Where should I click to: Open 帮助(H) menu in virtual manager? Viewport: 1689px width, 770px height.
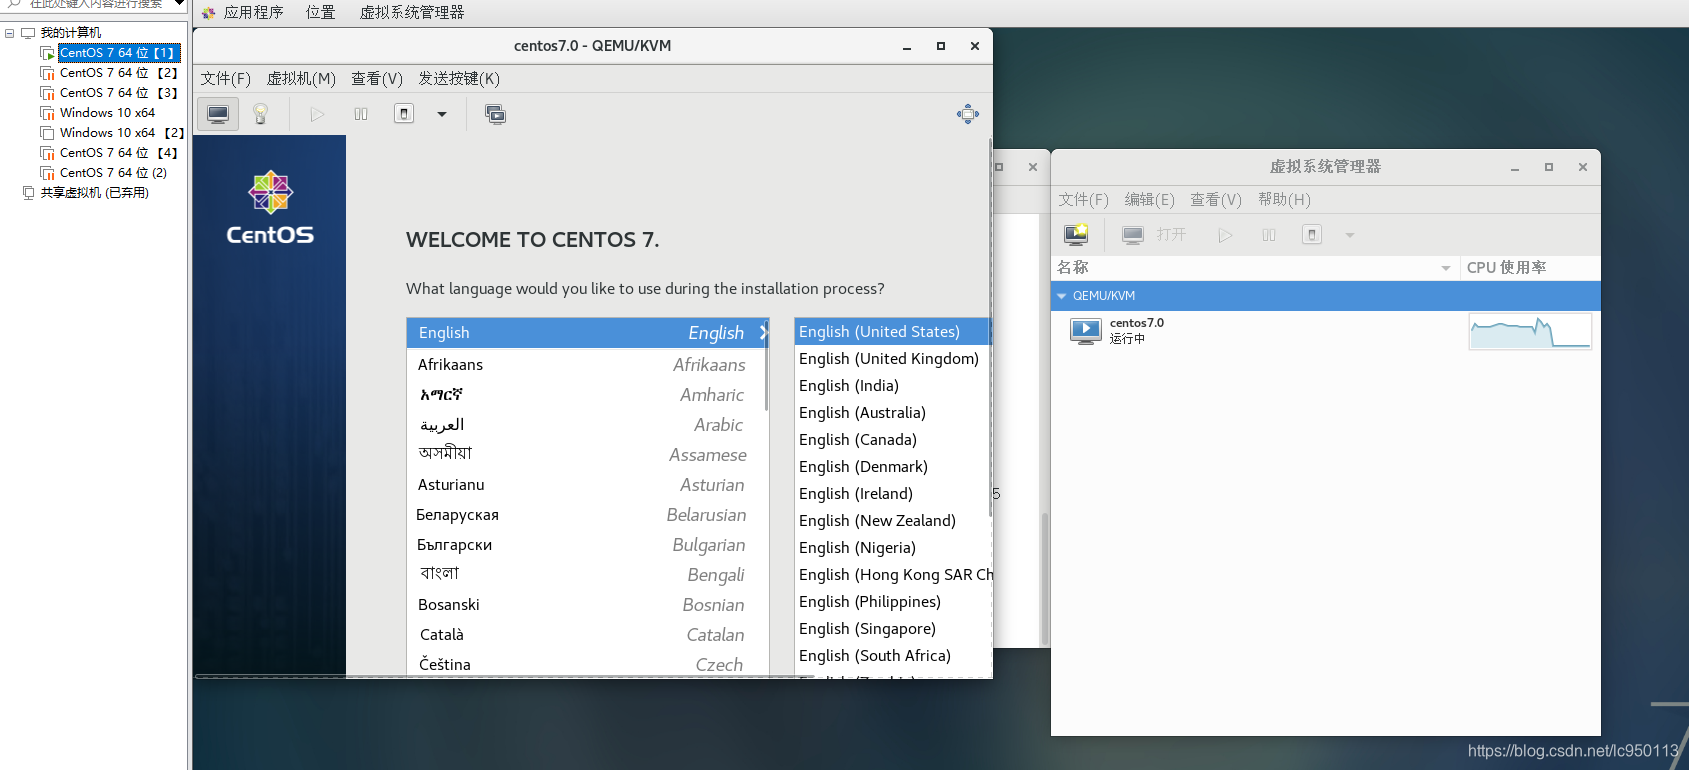pyautogui.click(x=1284, y=199)
